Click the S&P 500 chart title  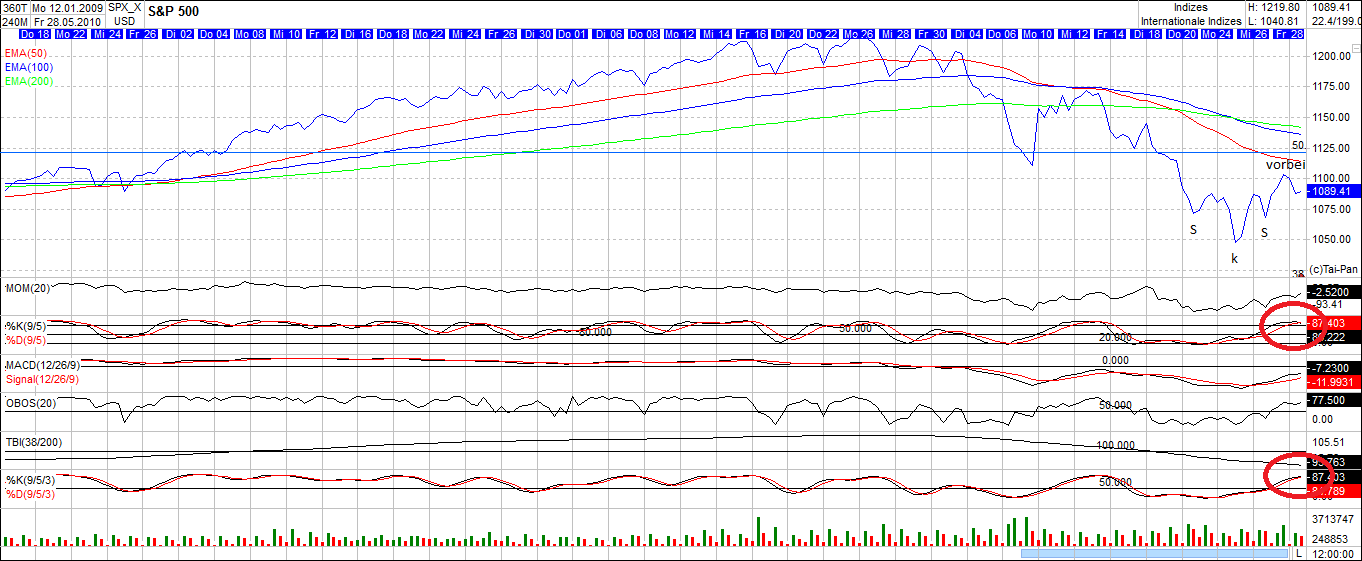[x=172, y=10]
